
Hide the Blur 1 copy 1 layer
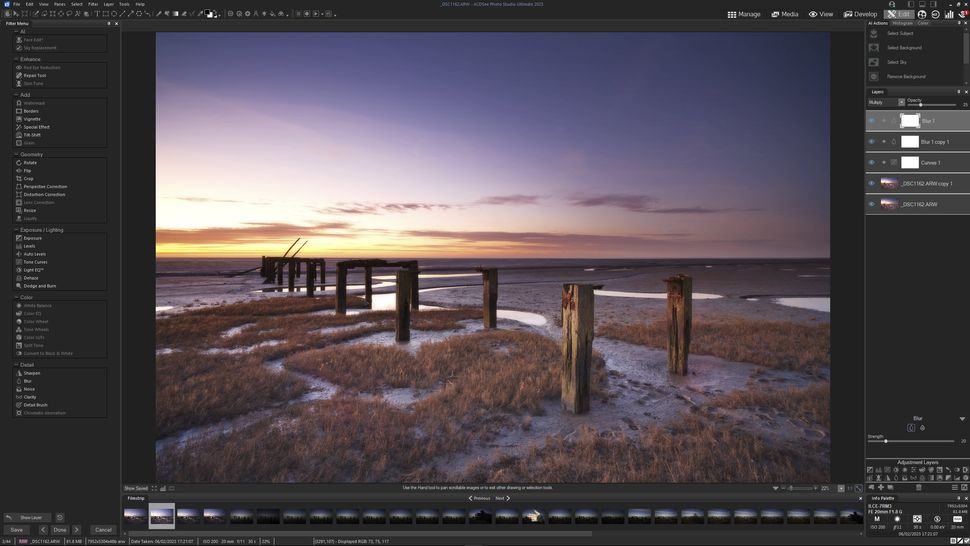[872, 142]
